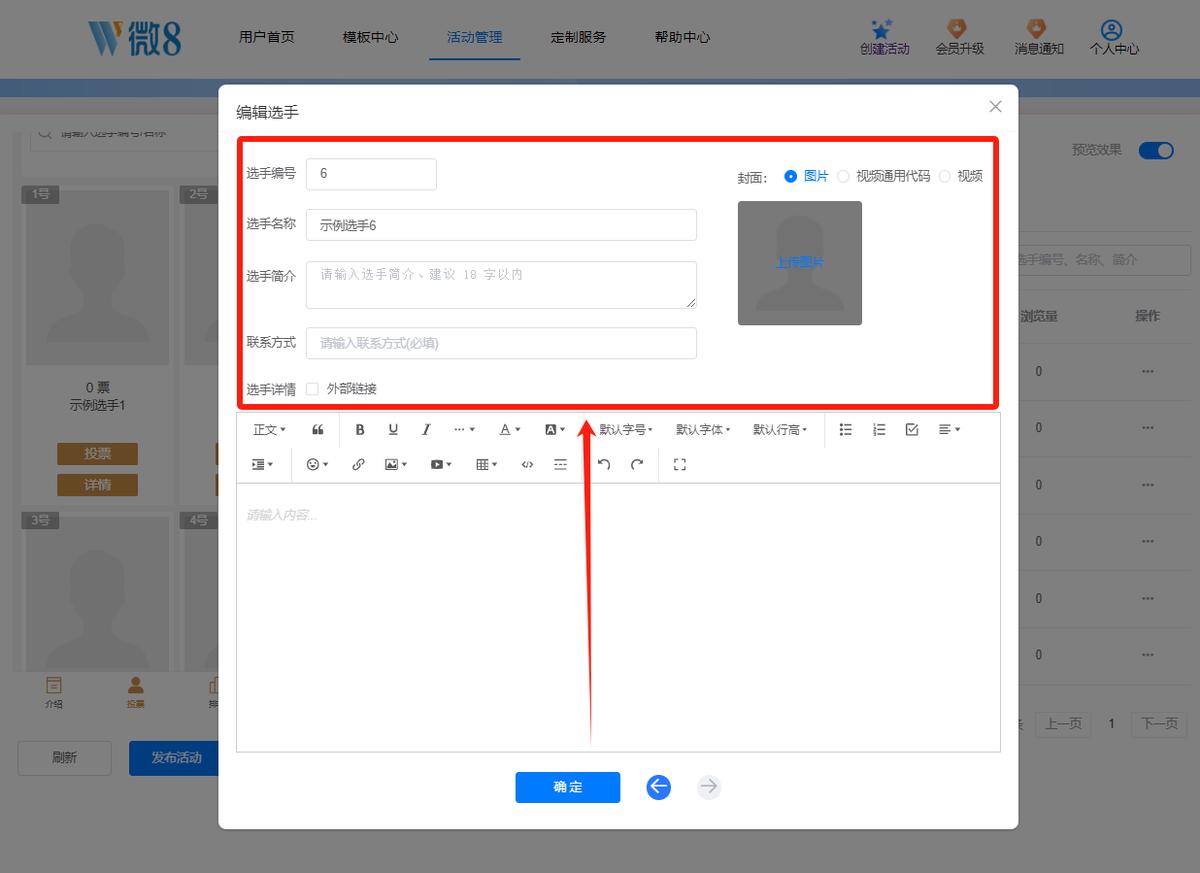The image size is (1200, 873).
Task: Insert a to-do checklist in editor
Action: pos(912,429)
